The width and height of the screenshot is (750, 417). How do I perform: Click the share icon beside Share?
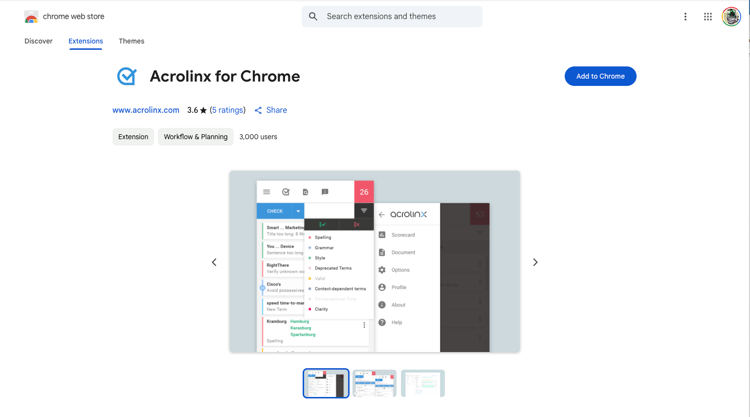pos(258,110)
